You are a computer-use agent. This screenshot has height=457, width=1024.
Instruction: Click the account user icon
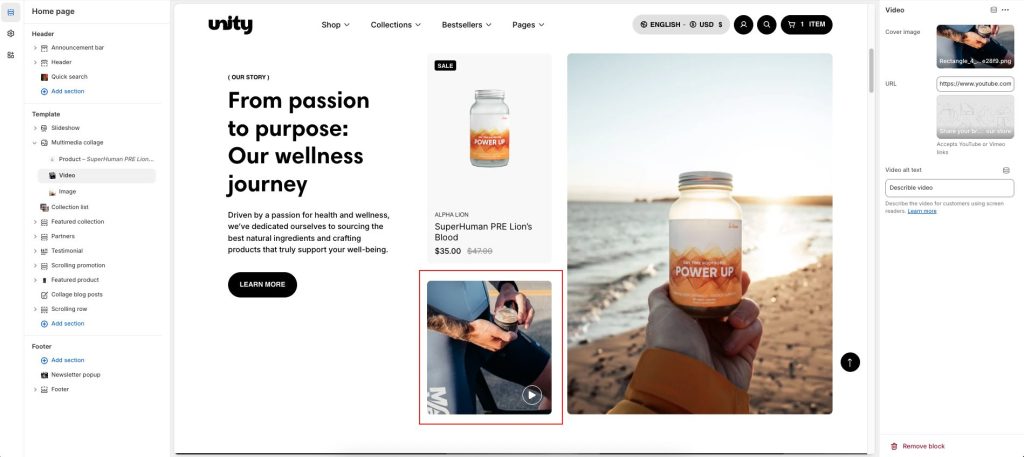[x=743, y=25]
